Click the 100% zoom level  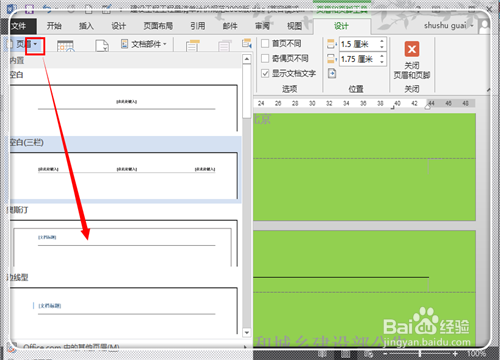(x=476, y=354)
